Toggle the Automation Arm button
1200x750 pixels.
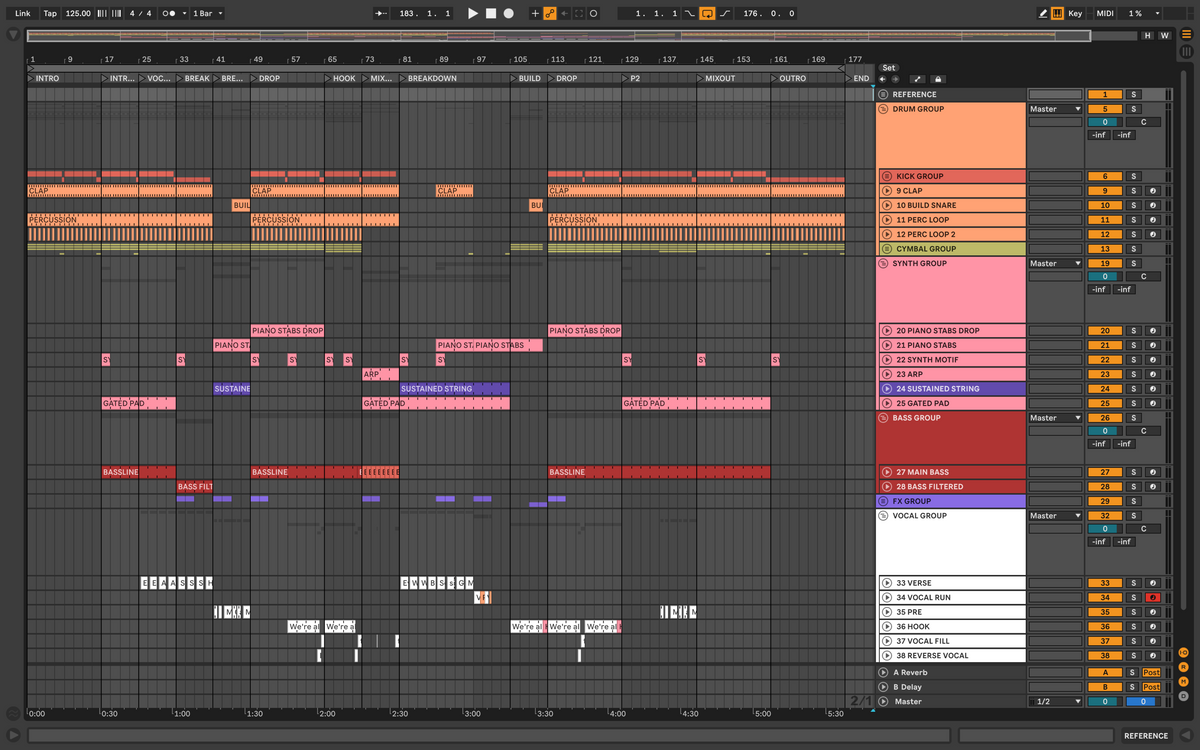point(549,14)
